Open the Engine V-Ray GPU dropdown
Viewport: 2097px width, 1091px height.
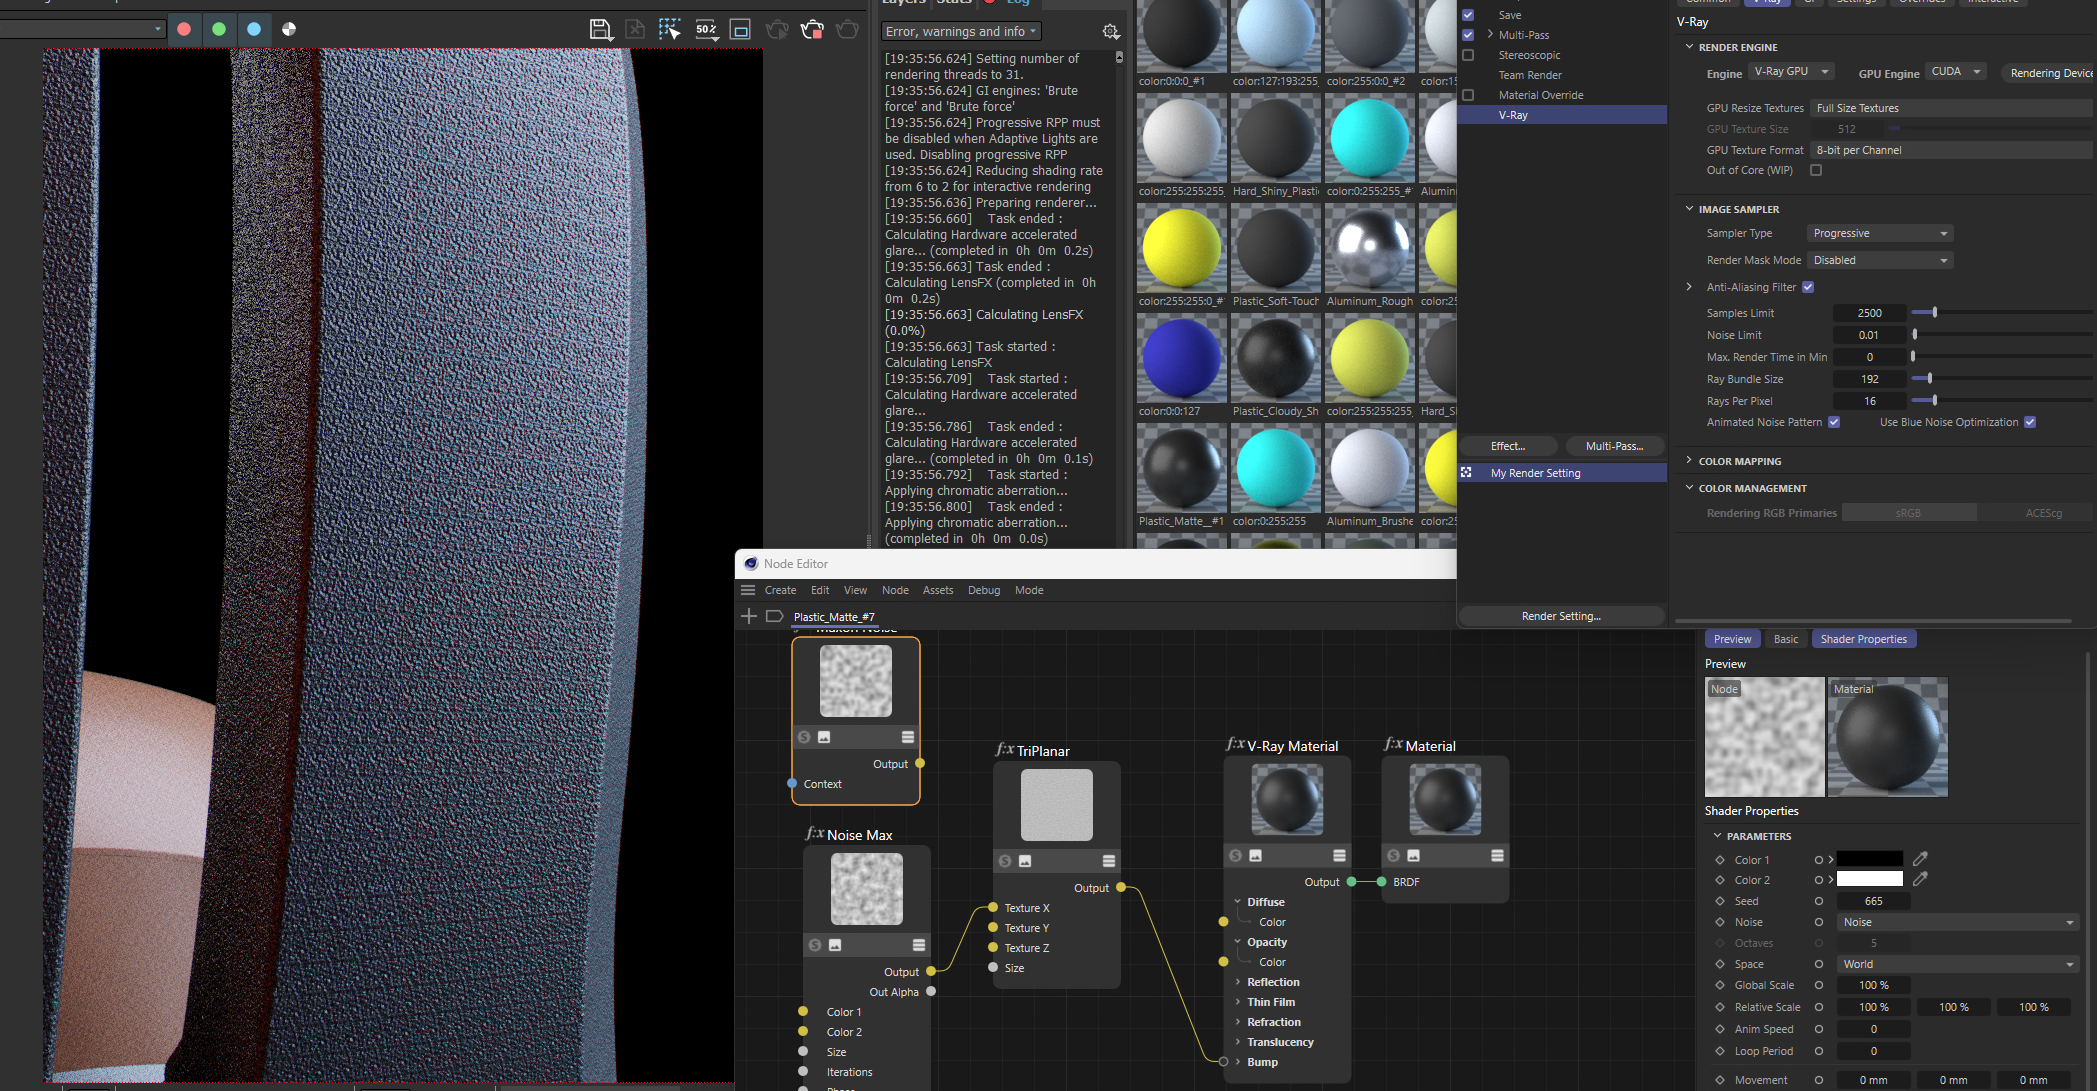pyautogui.click(x=1791, y=72)
